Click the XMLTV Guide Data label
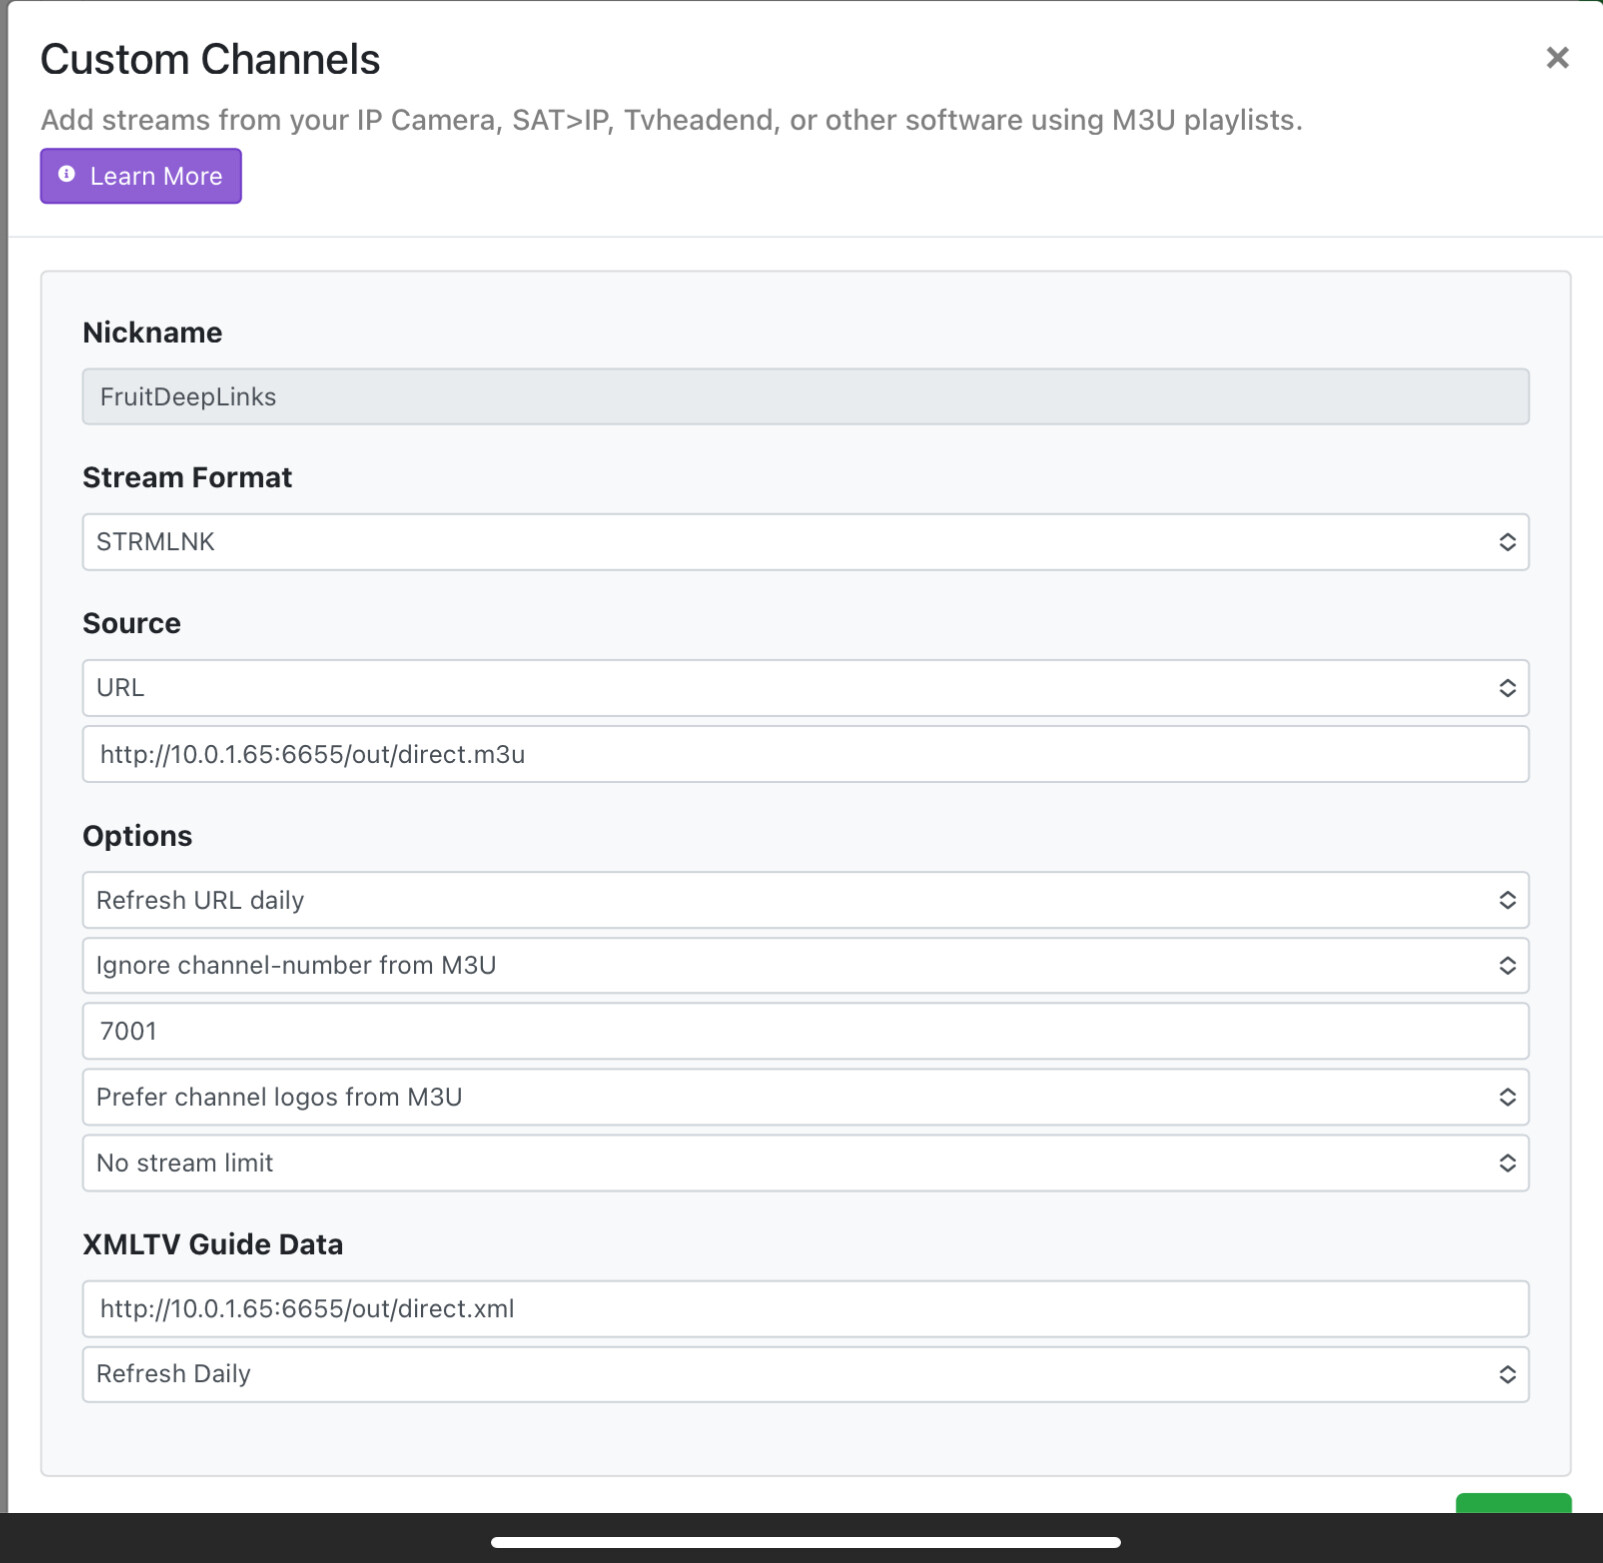This screenshot has height=1563, width=1603. click(x=212, y=1244)
